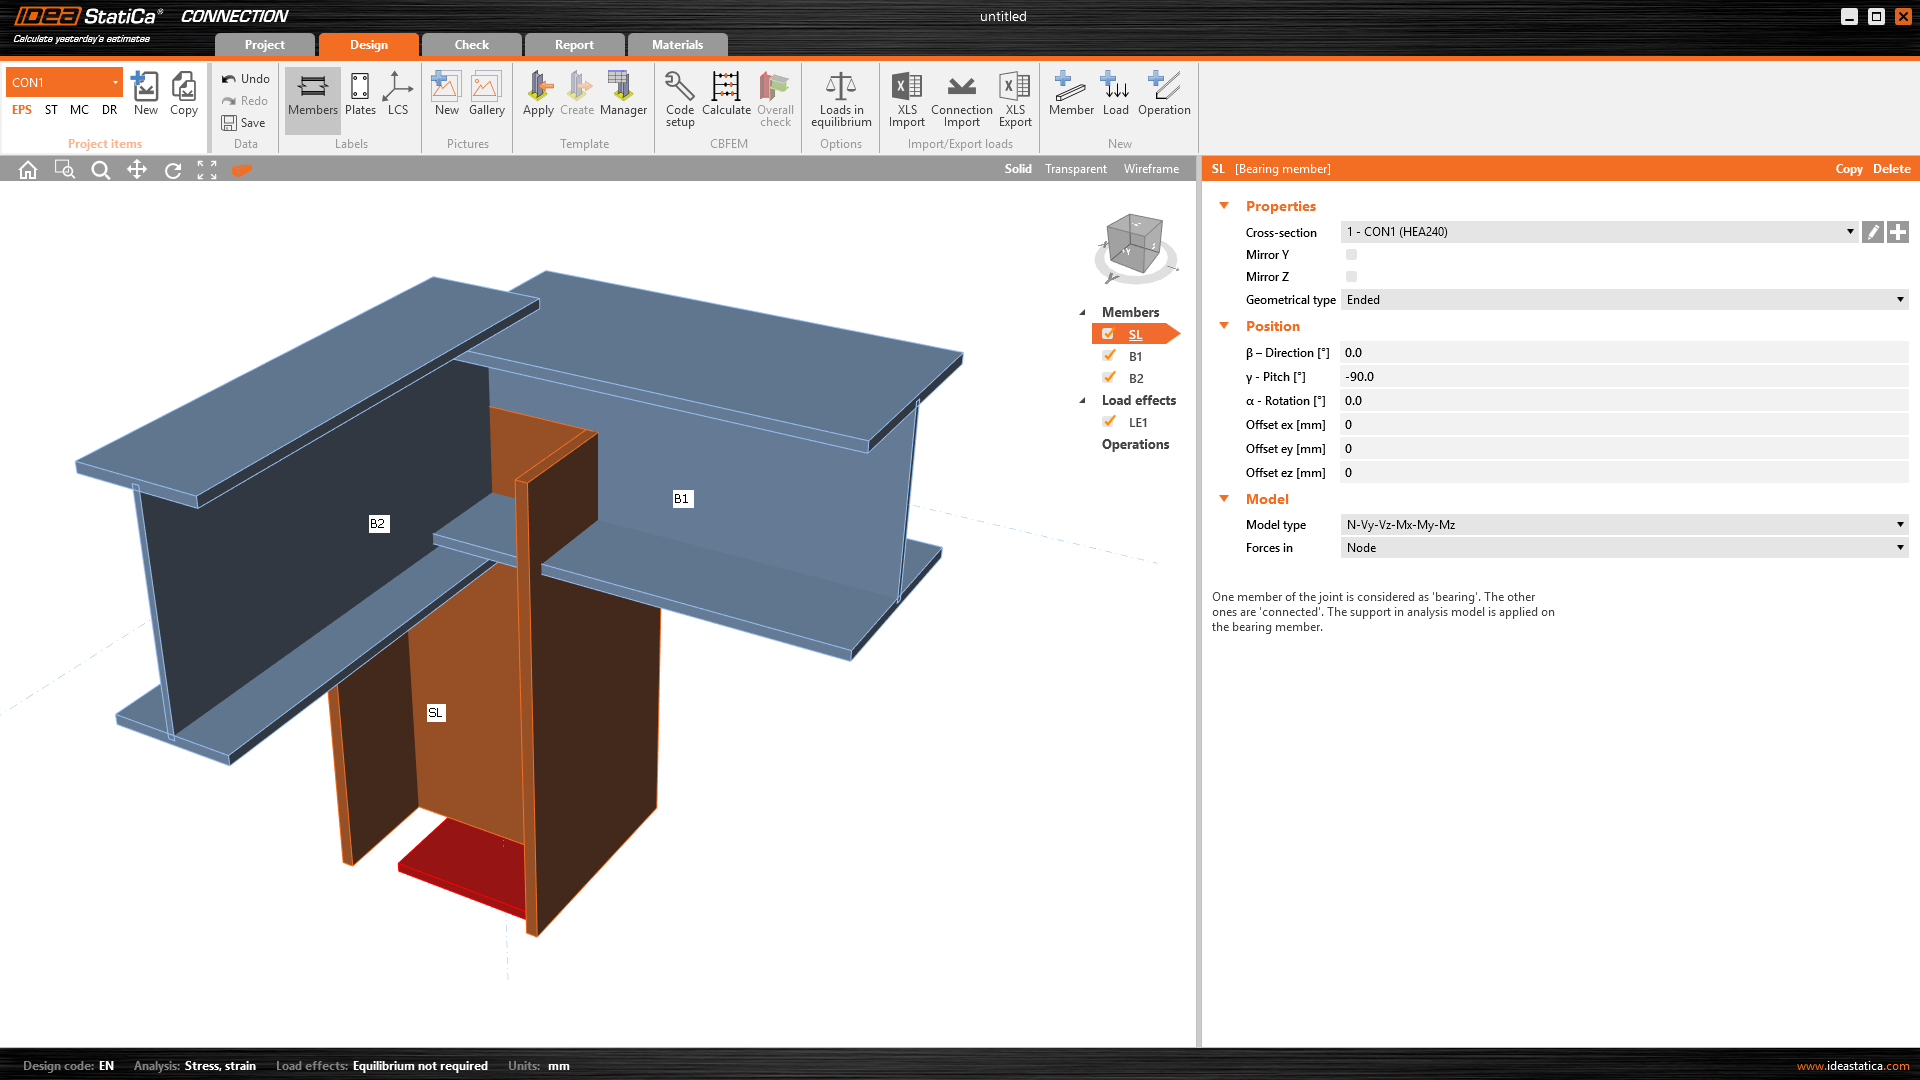1920x1080 pixels.
Task: Collapse the Position section
Action: [x=1224, y=326]
